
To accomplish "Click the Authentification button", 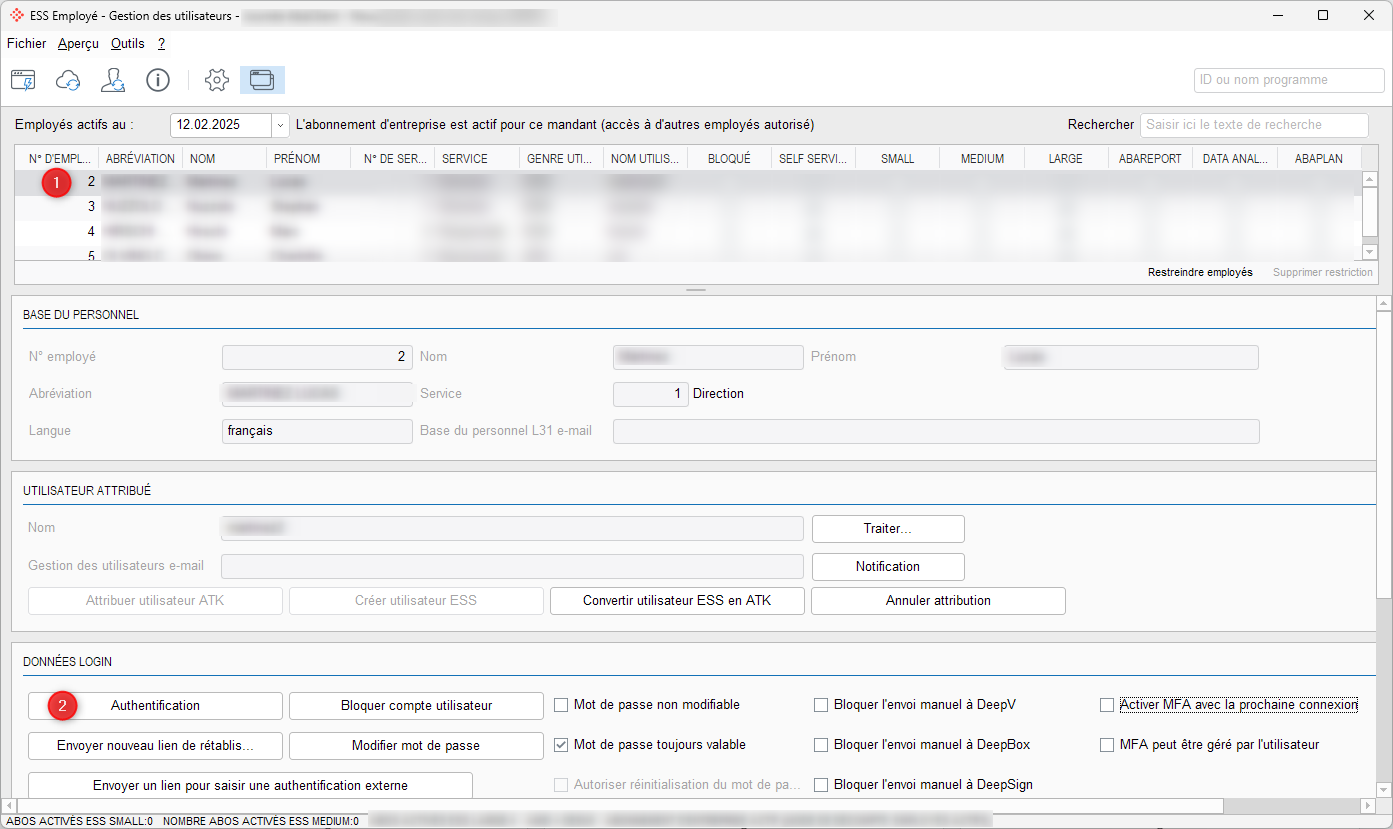I will [x=155, y=706].
